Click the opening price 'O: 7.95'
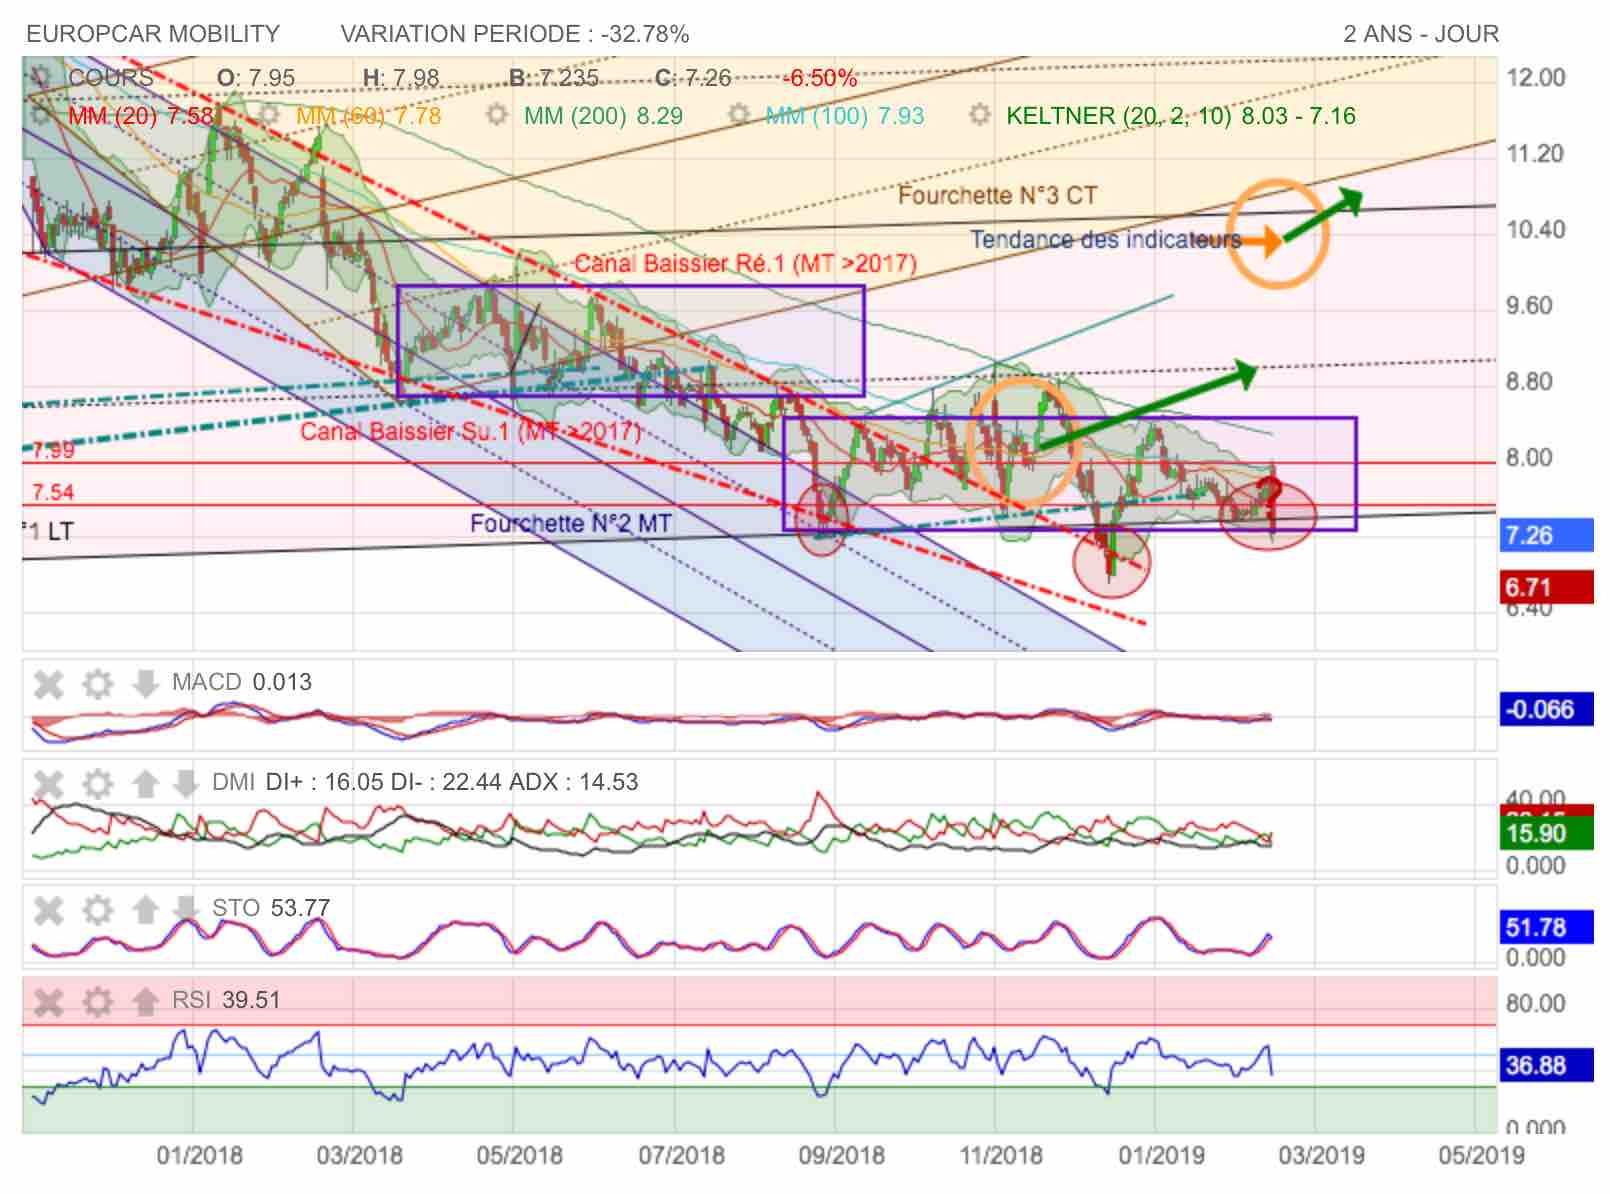Image resolution: width=1610 pixels, height=1194 pixels. [256, 78]
